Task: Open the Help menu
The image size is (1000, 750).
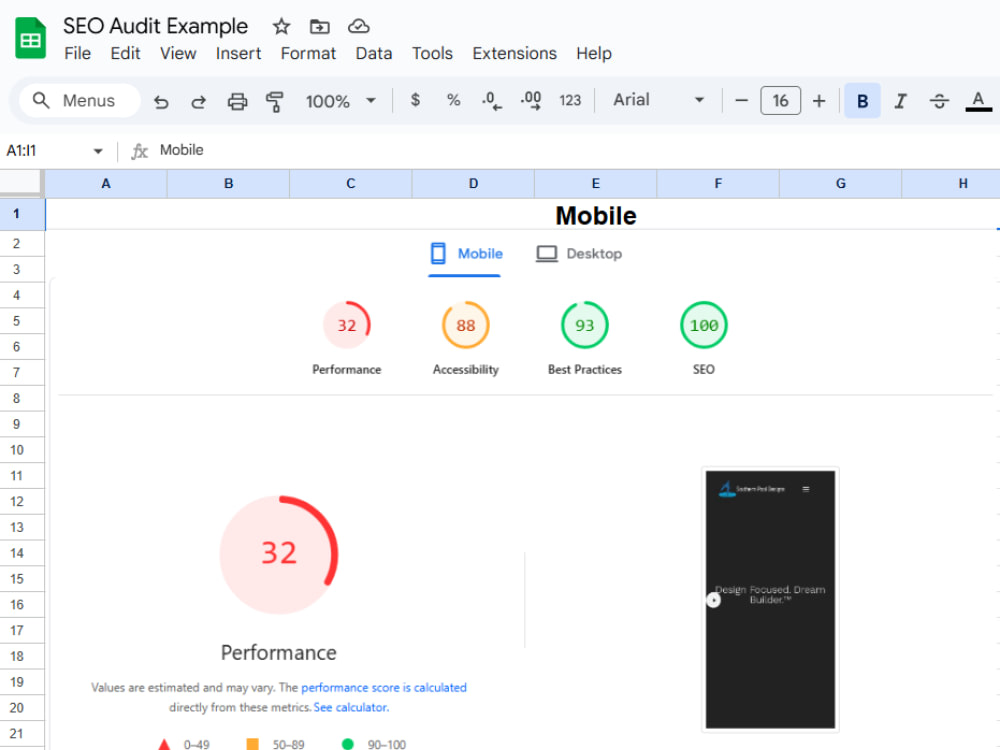Action: [594, 54]
